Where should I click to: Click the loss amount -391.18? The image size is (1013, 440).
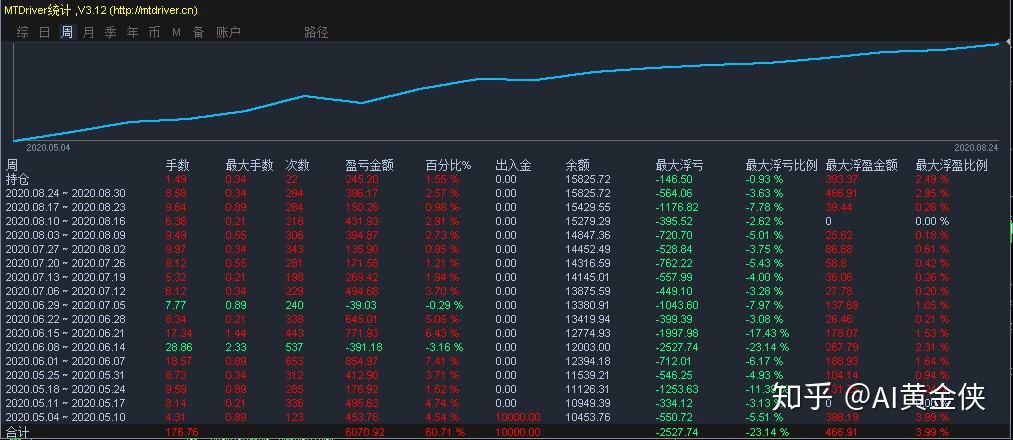click(x=364, y=347)
